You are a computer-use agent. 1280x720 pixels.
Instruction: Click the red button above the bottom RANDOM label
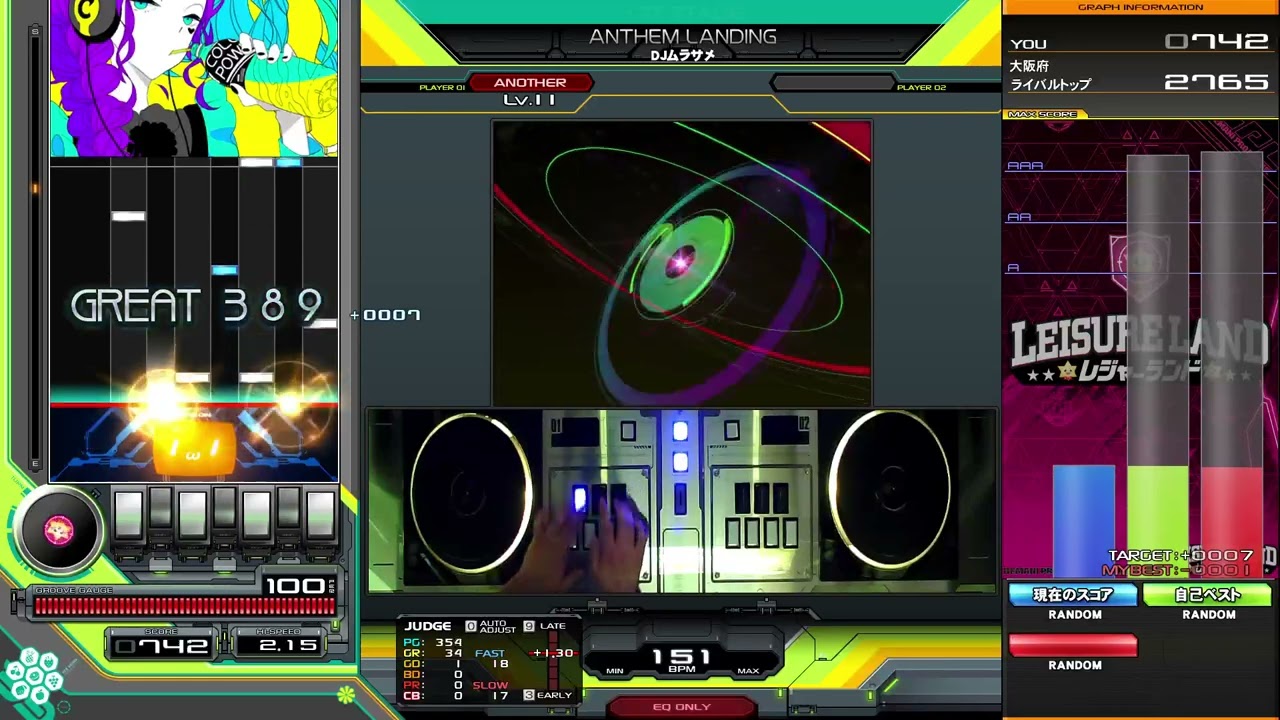pyautogui.click(x=1073, y=646)
